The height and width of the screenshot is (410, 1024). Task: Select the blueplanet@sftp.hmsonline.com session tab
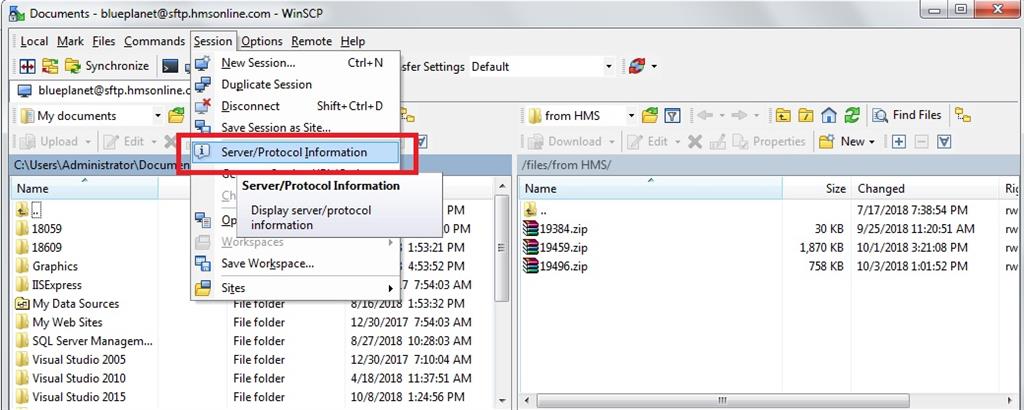(x=103, y=90)
